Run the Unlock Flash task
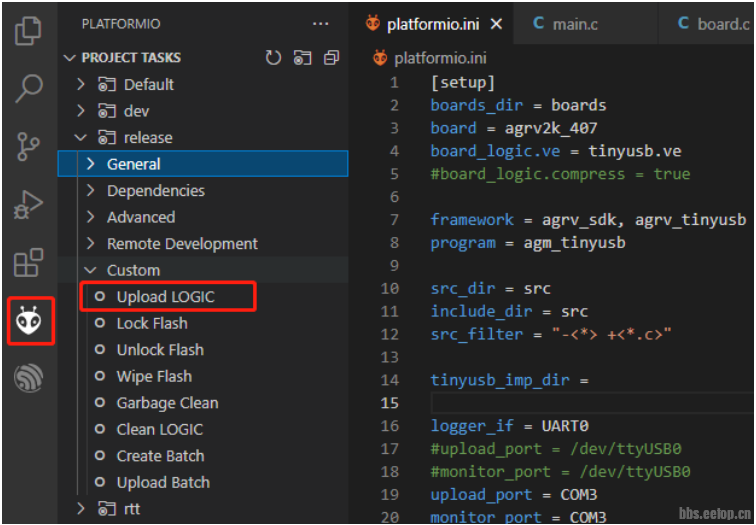Image resolution: width=756 pixels, height=525 pixels. pyautogui.click(x=160, y=350)
